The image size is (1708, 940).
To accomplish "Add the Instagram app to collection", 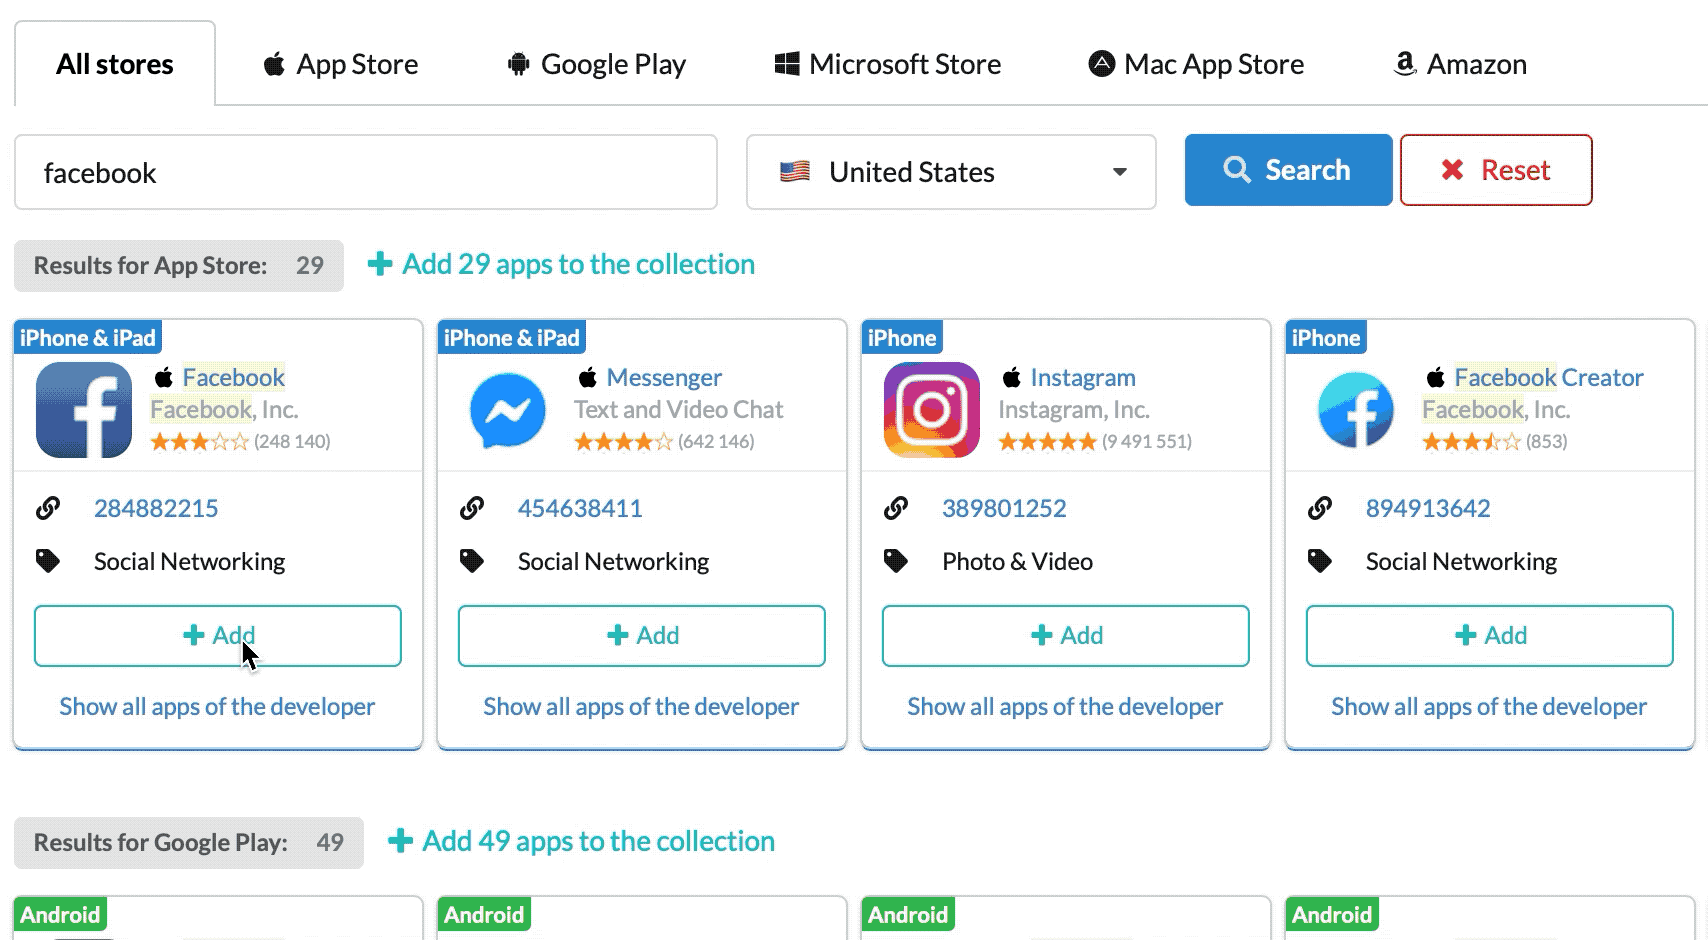I will [1066, 636].
